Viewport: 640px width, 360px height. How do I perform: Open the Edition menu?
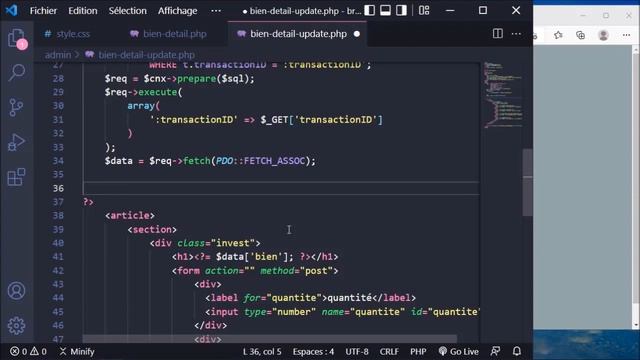coord(82,11)
